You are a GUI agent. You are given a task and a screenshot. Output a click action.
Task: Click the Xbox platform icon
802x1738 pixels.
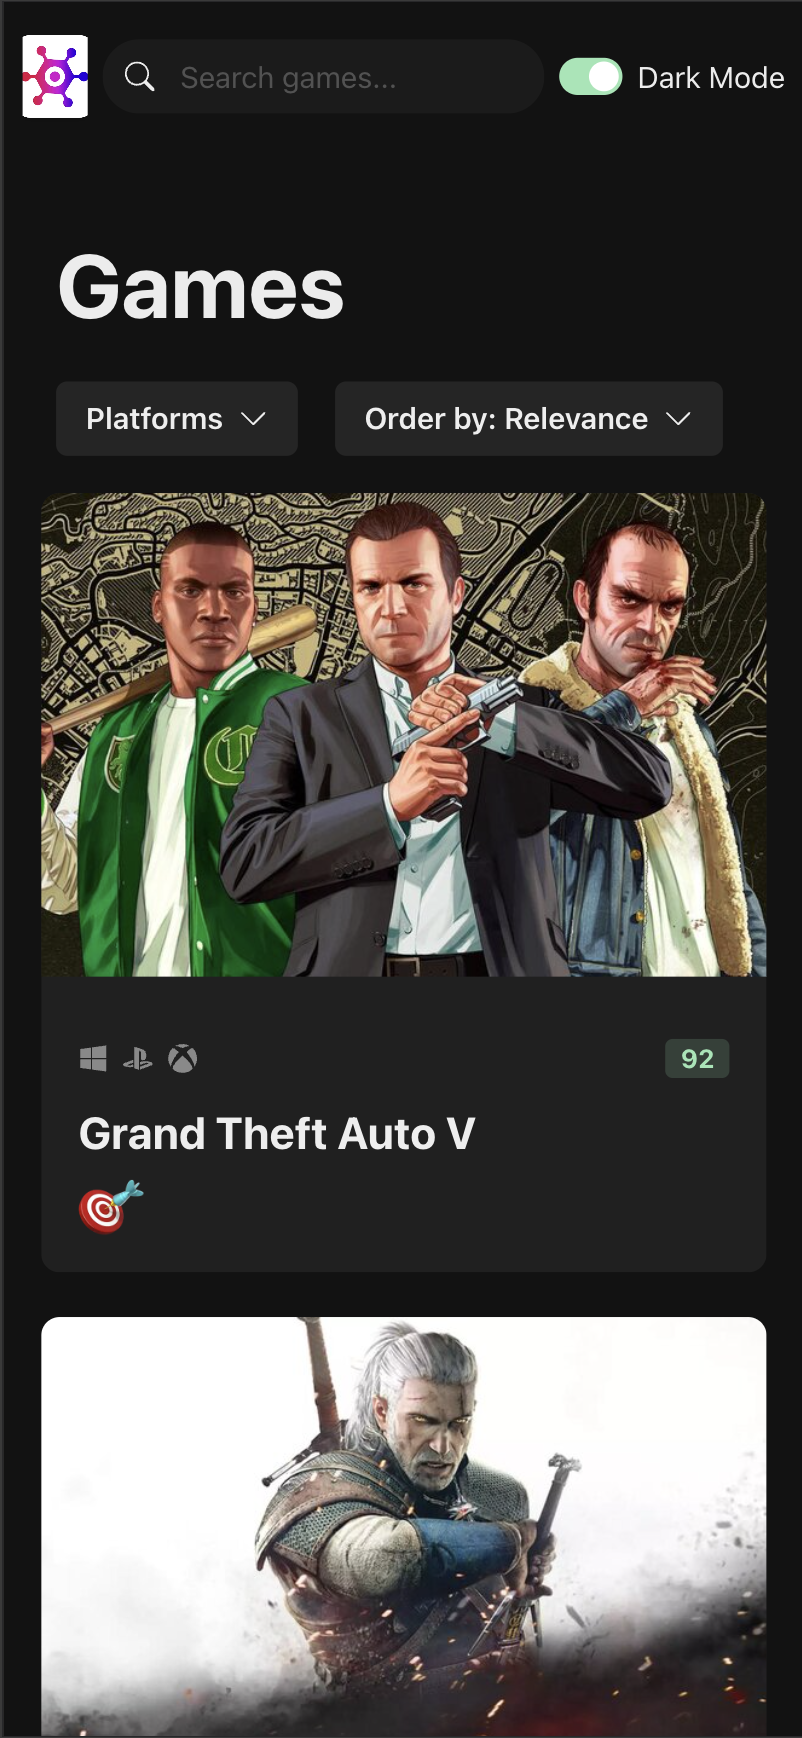[182, 1058]
